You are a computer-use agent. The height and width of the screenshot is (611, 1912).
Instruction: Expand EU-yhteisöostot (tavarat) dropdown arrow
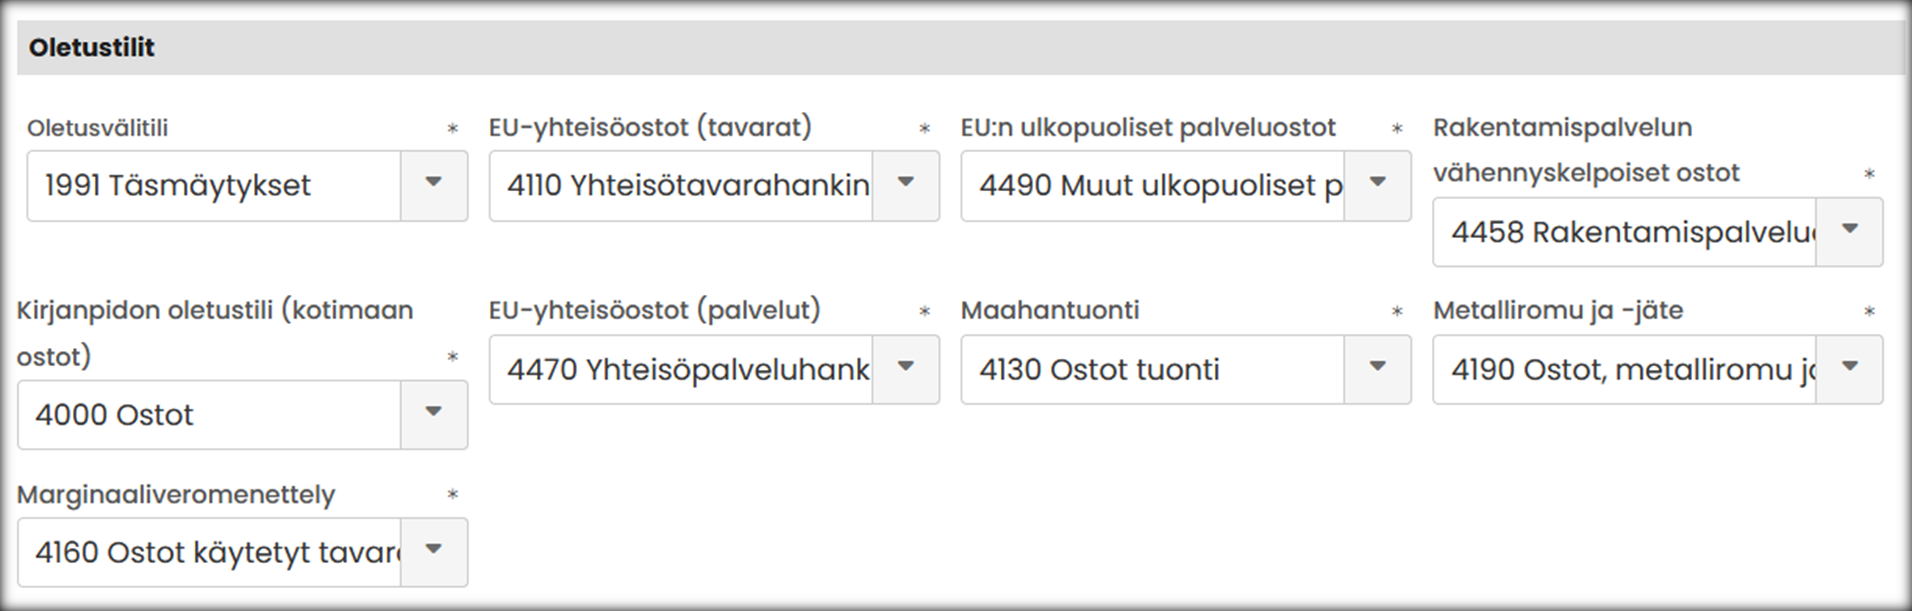click(x=905, y=185)
